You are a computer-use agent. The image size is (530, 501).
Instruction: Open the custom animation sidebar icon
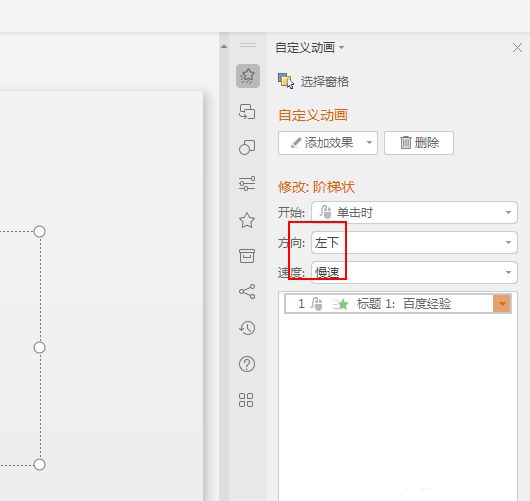248,76
